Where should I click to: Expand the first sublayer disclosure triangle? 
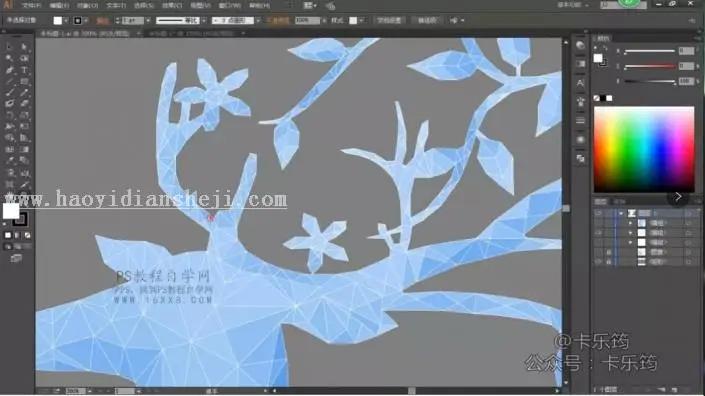[x=630, y=223]
